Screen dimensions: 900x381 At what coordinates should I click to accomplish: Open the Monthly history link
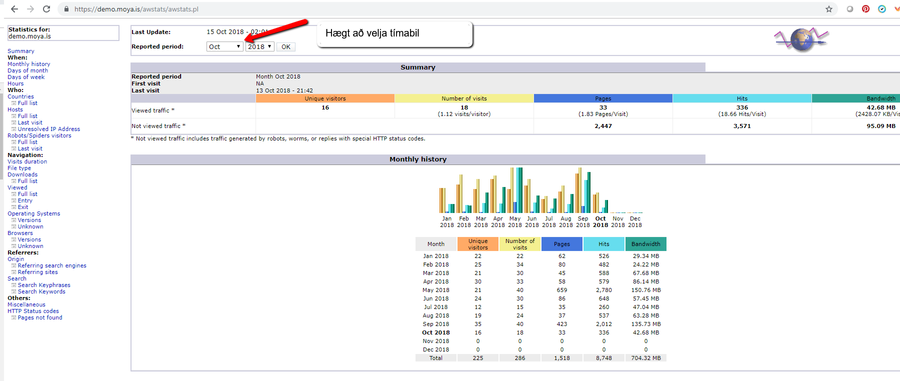29,64
